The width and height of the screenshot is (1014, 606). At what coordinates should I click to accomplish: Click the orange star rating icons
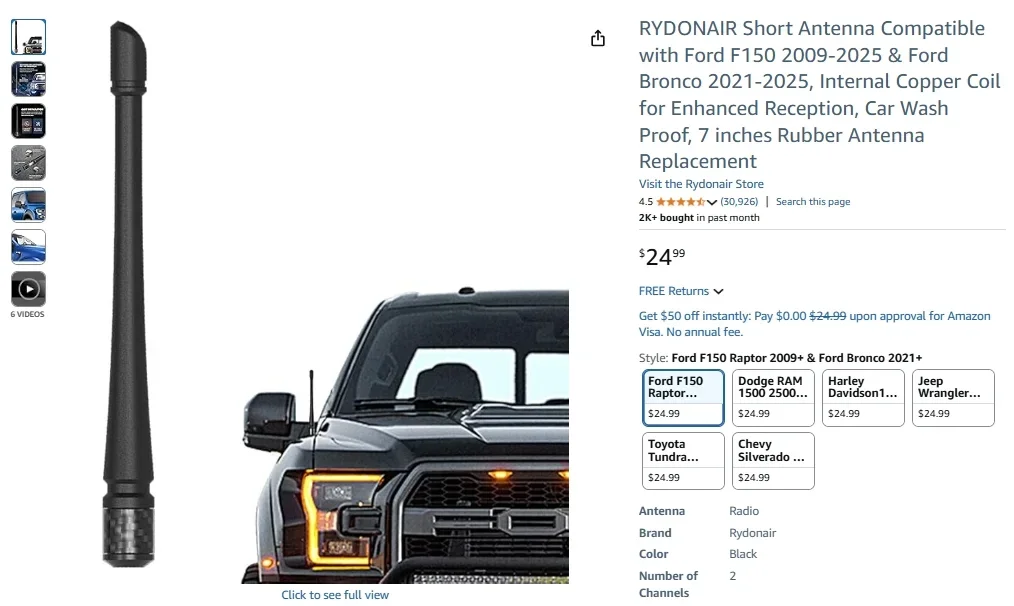click(x=680, y=202)
